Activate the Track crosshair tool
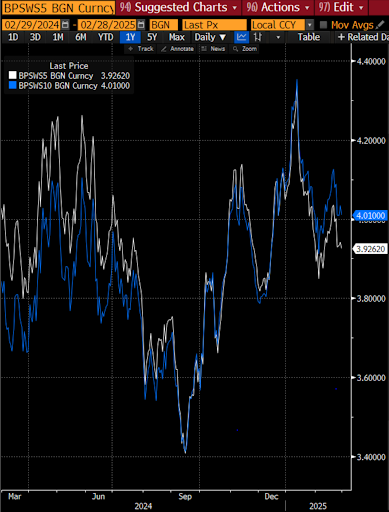389x512 pixels. (x=141, y=49)
